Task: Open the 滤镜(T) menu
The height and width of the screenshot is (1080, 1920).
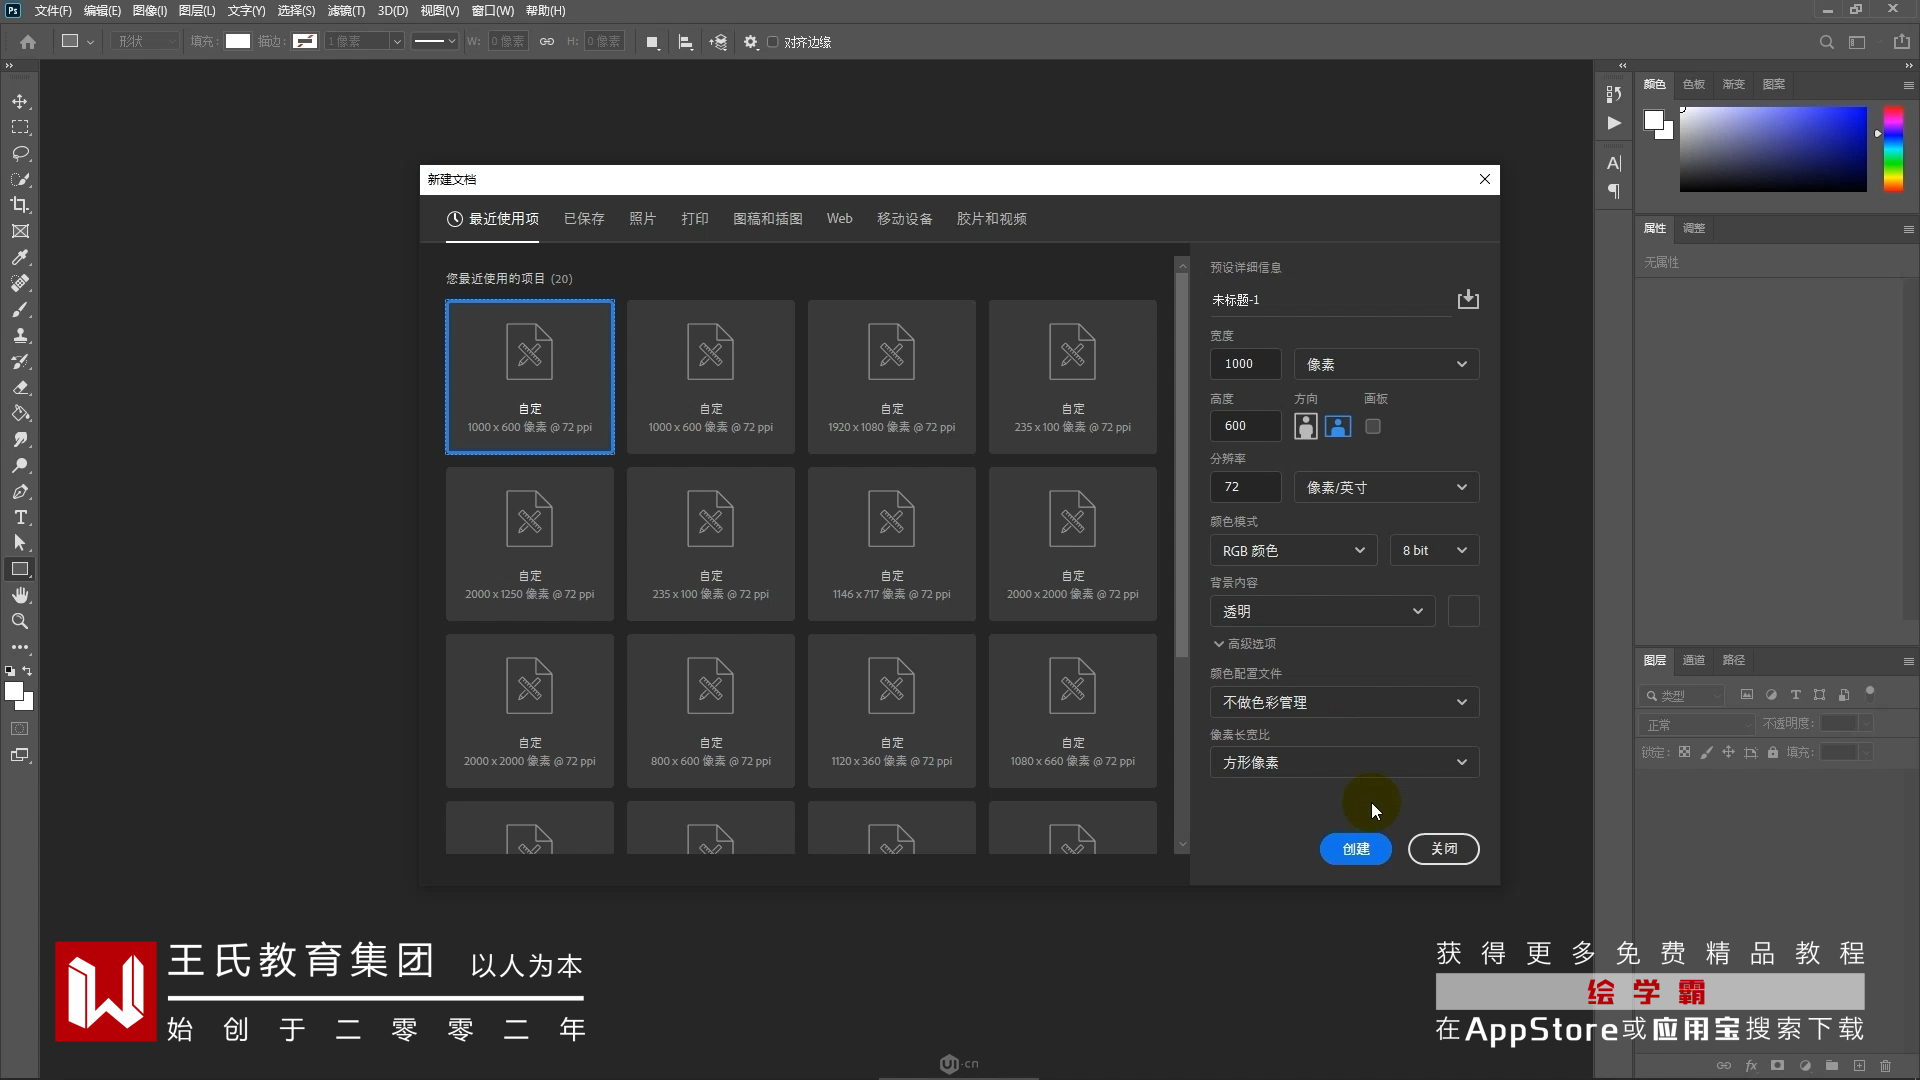Action: coord(346,11)
